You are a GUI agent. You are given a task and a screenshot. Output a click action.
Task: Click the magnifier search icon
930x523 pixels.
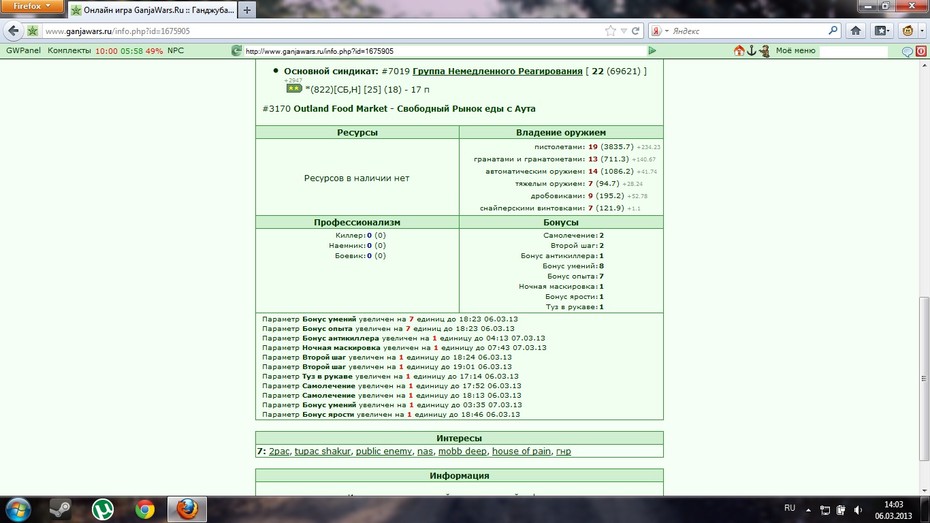833,30
